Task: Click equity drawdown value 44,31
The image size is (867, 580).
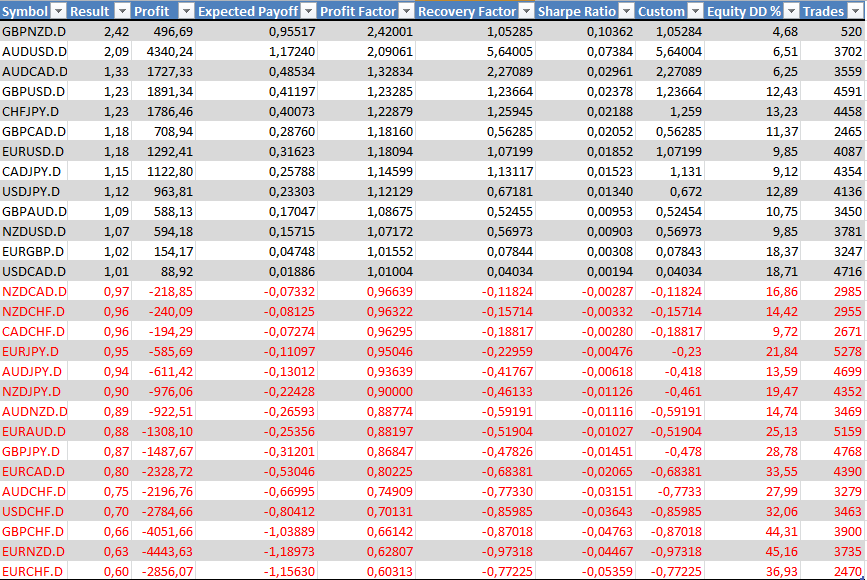Action: [x=782, y=531]
